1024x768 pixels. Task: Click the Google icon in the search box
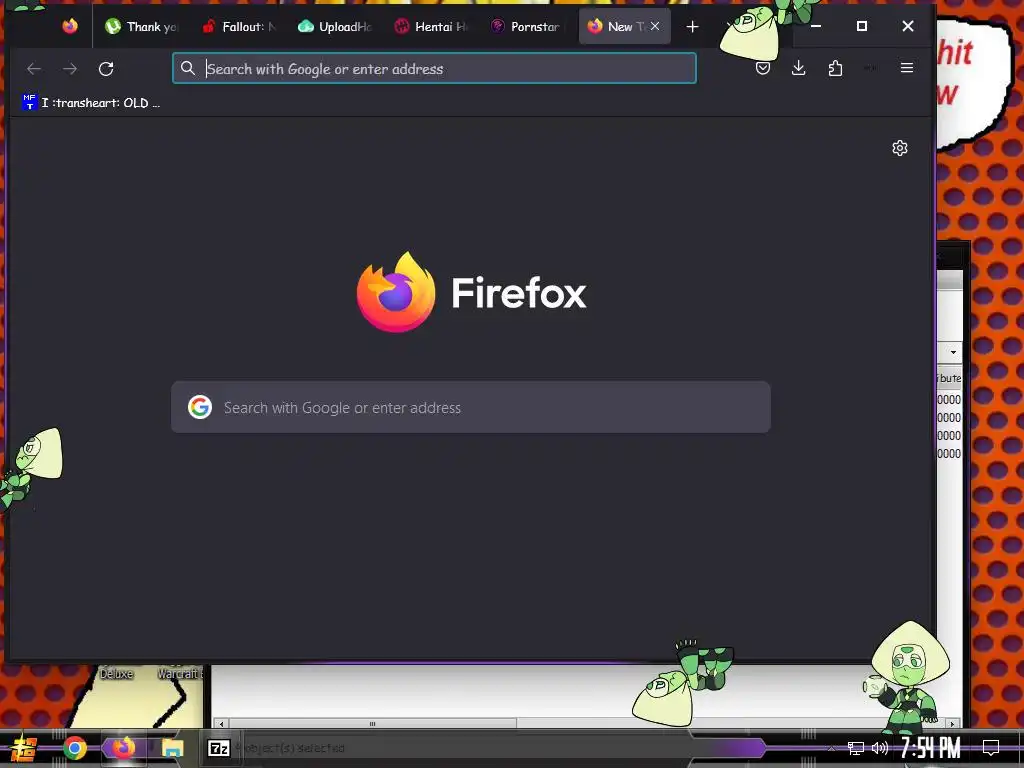(200, 407)
